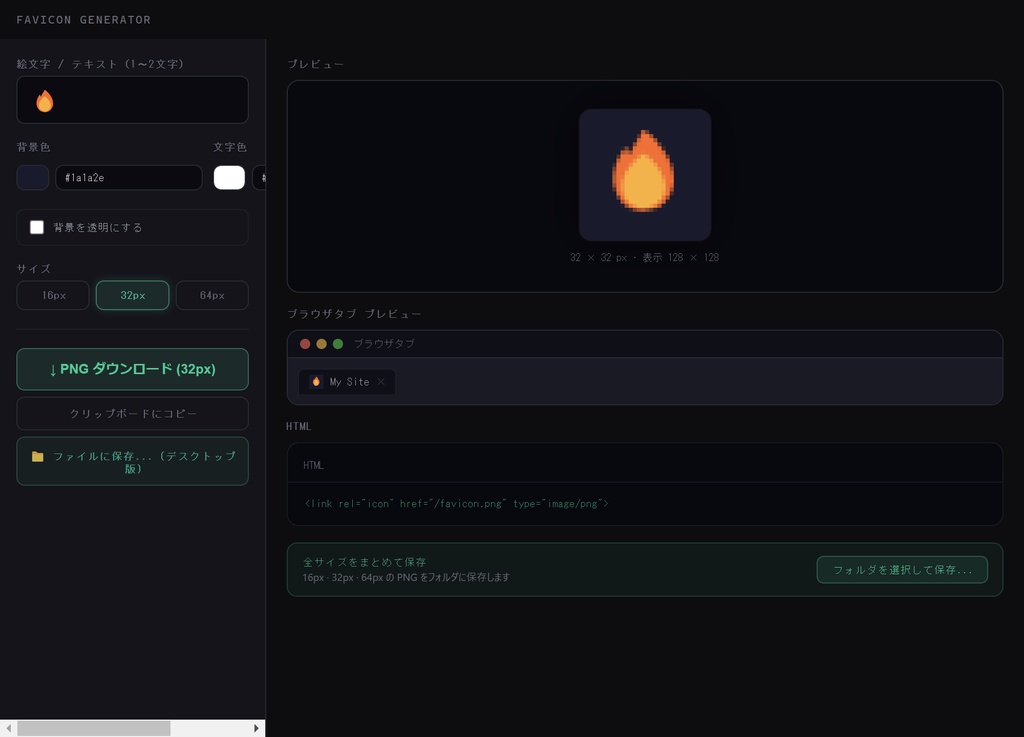Viewport: 1024px width, 737px height.
Task: Click the folder icon on save button
Action: (x=38, y=456)
